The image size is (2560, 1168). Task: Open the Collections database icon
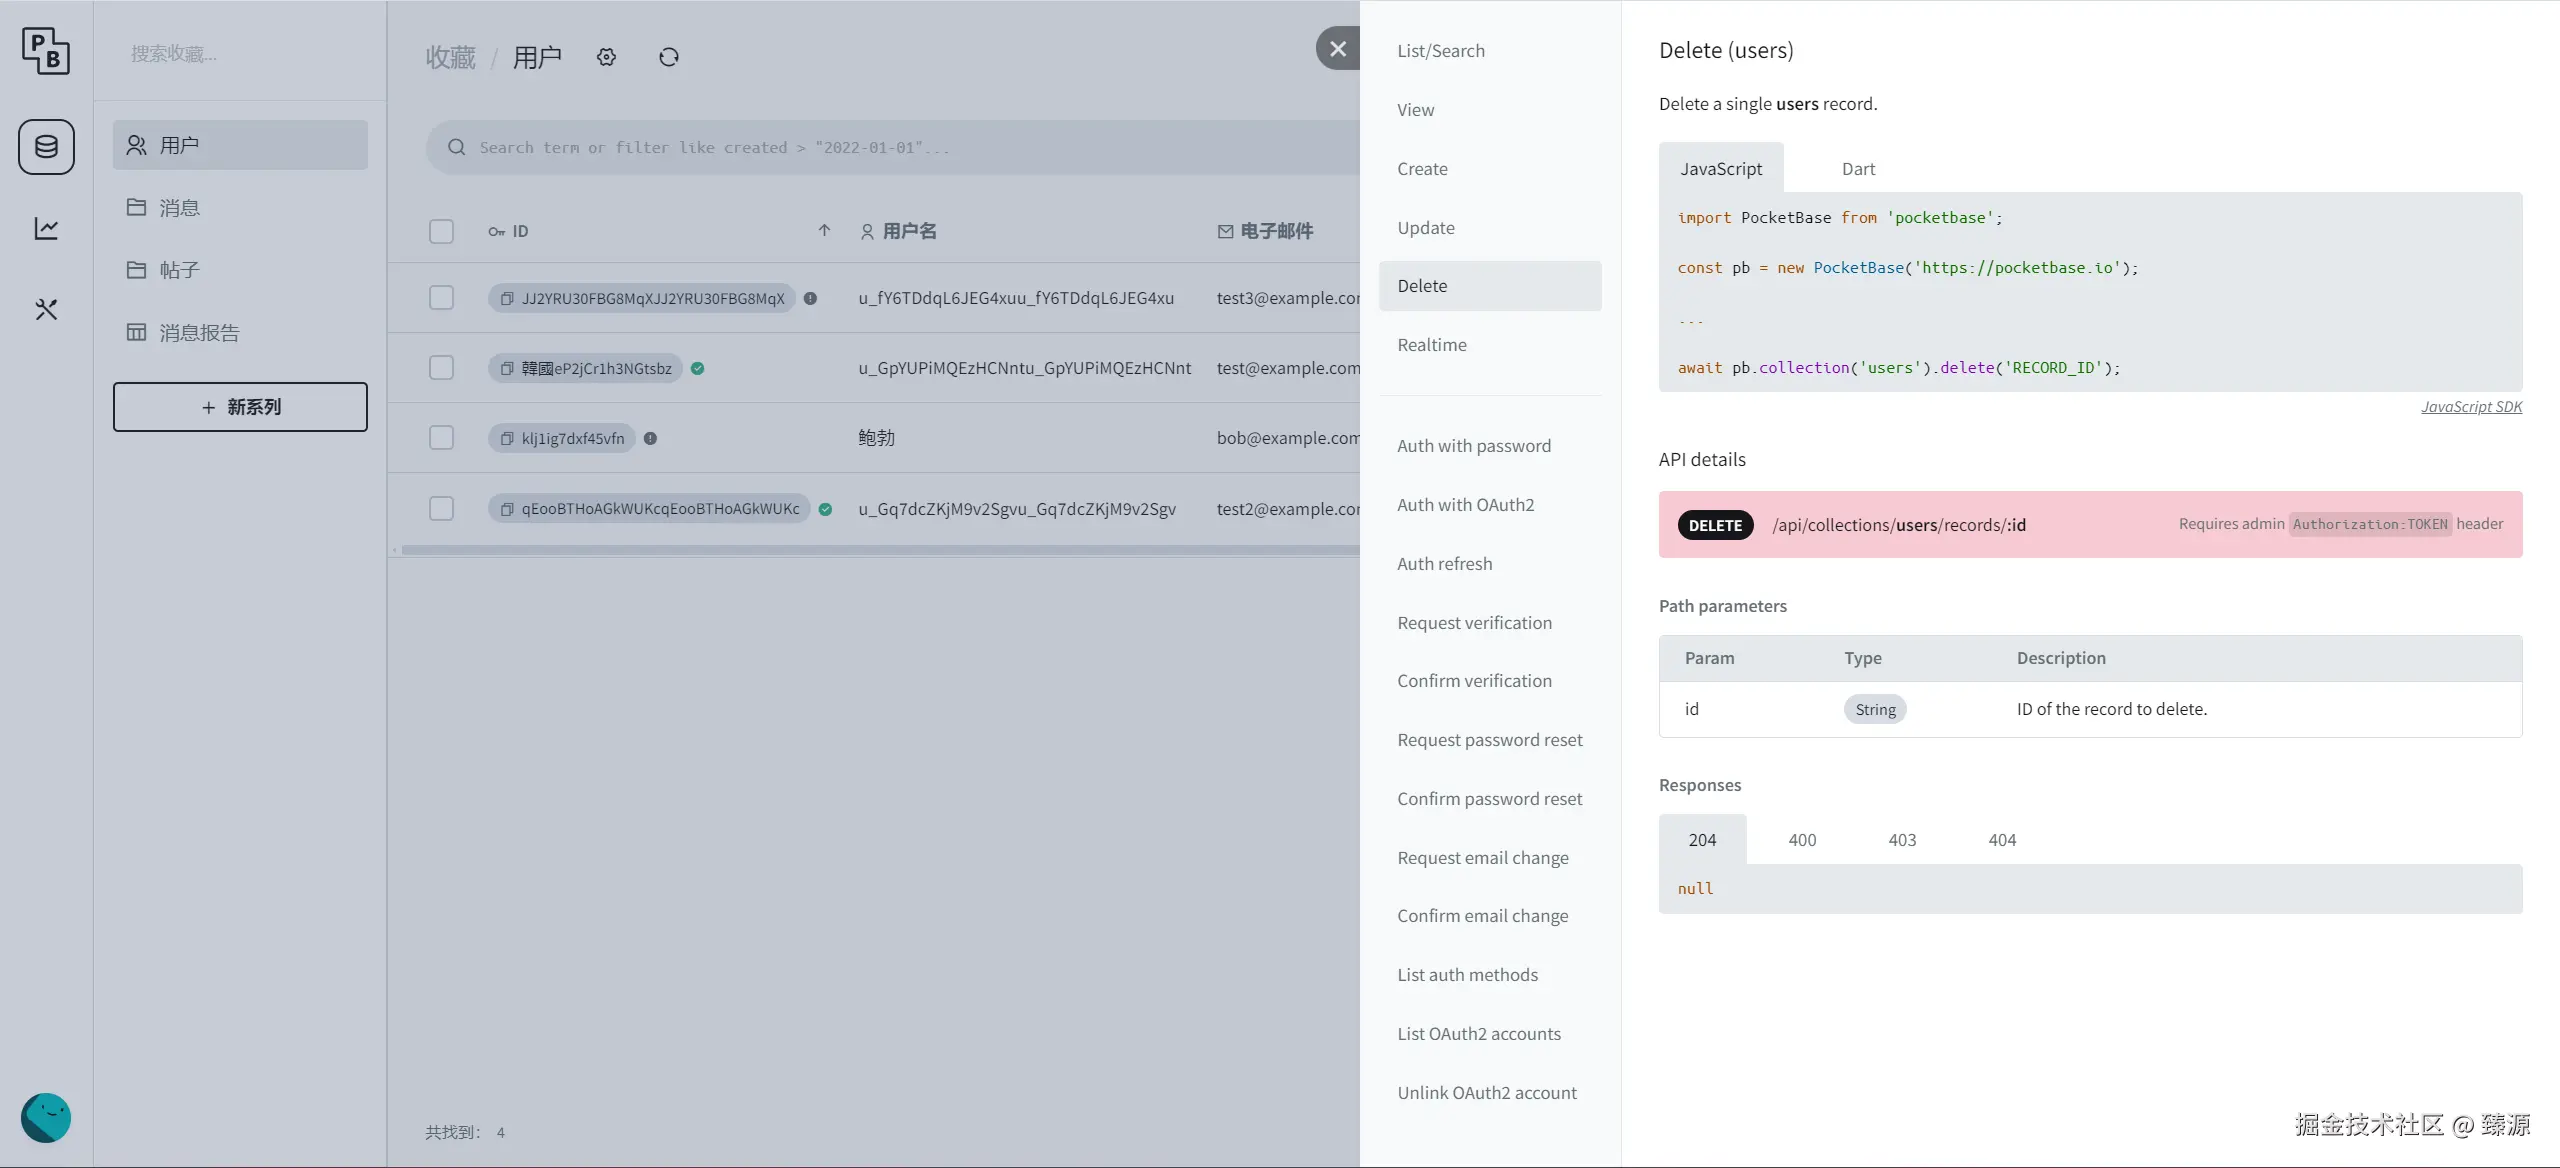click(x=46, y=147)
